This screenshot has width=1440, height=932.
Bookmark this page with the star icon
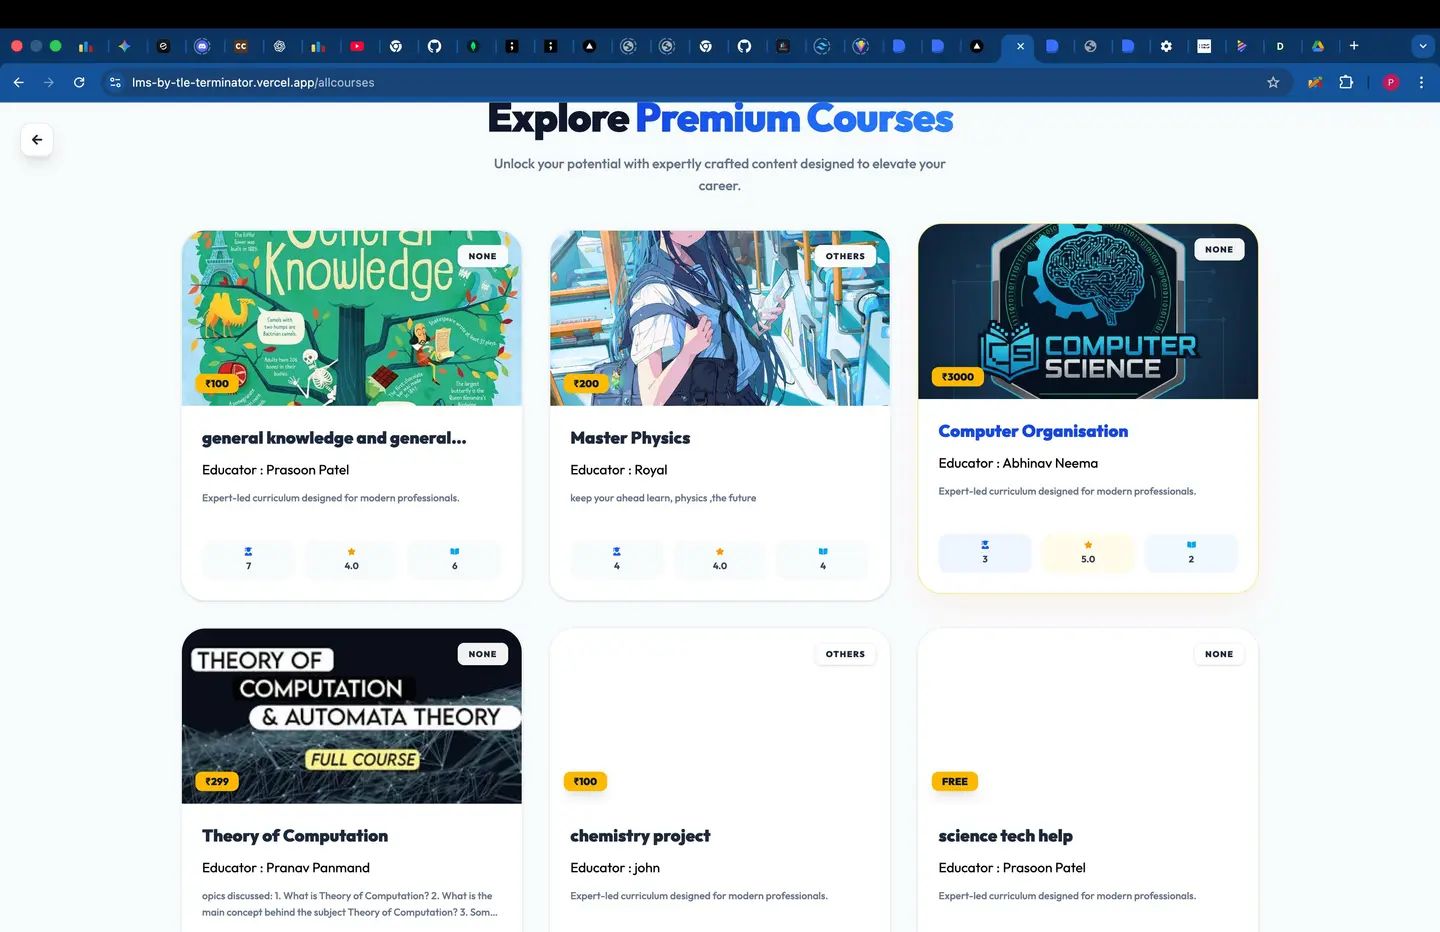point(1273,82)
